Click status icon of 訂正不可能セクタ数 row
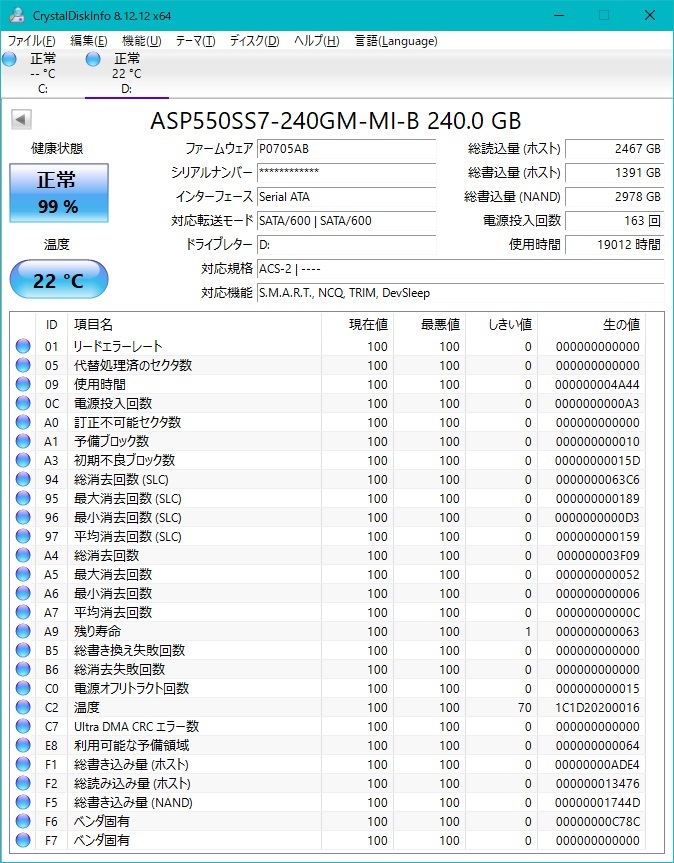674x863 pixels. click(23, 422)
